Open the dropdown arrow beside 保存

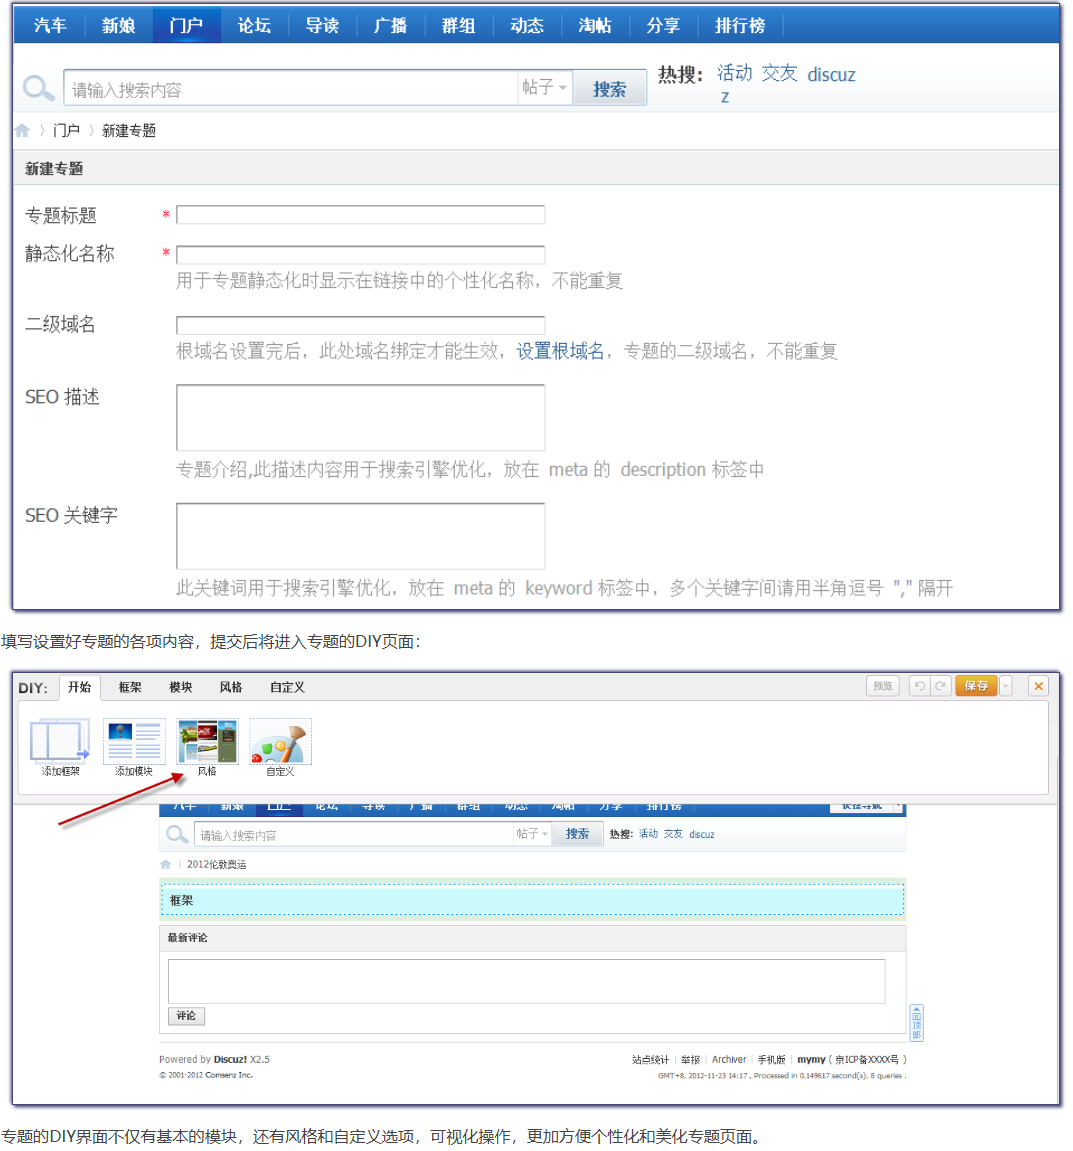pos(1006,686)
